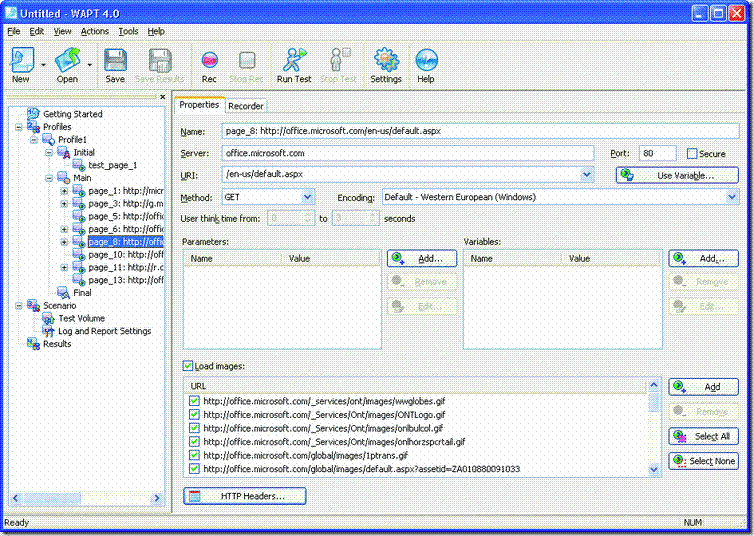The image size is (754, 536).
Task: Switch to the Recorder tab
Action: [x=246, y=106]
